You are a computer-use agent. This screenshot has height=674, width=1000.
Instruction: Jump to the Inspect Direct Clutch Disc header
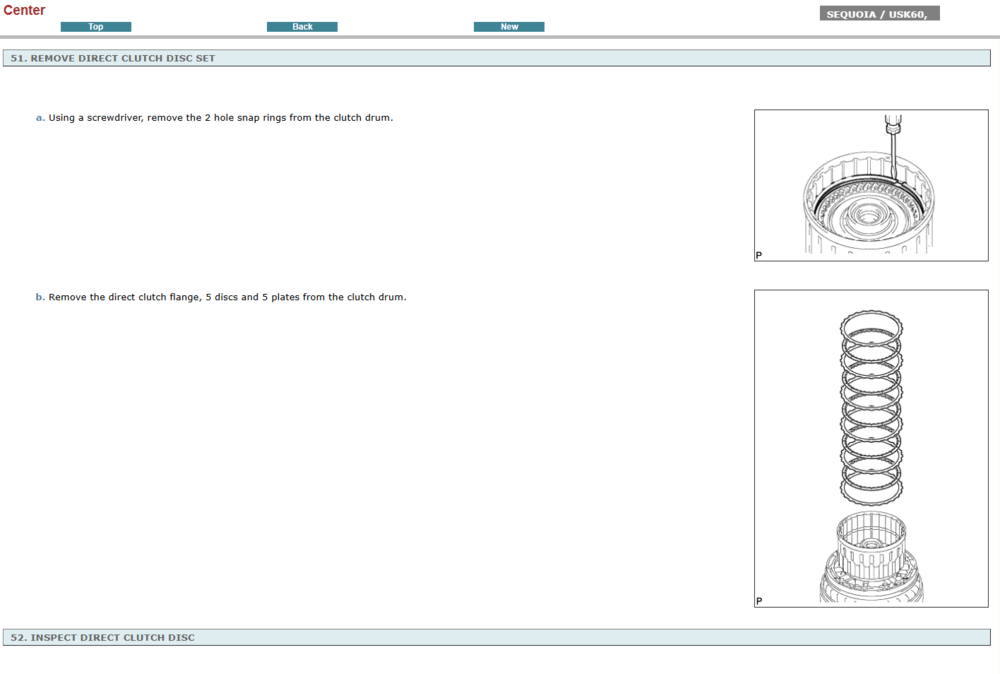pyautogui.click(x=103, y=637)
